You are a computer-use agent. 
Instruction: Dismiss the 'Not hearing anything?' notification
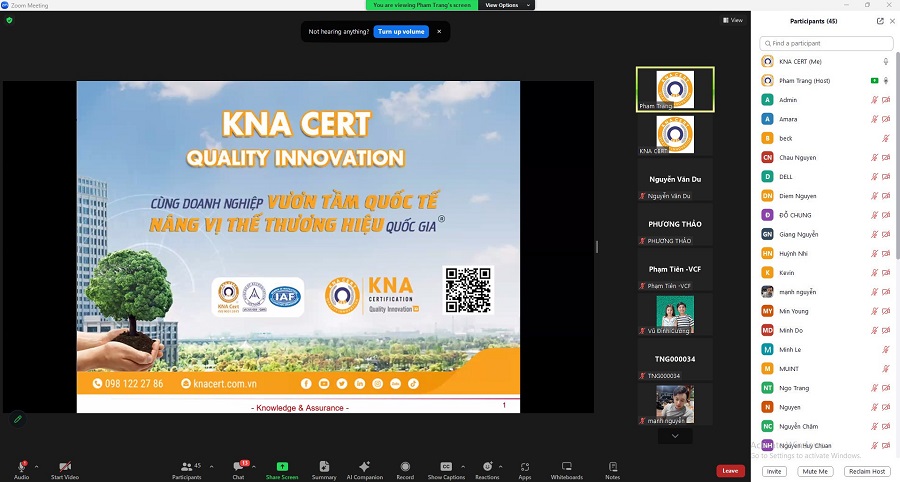click(x=439, y=32)
